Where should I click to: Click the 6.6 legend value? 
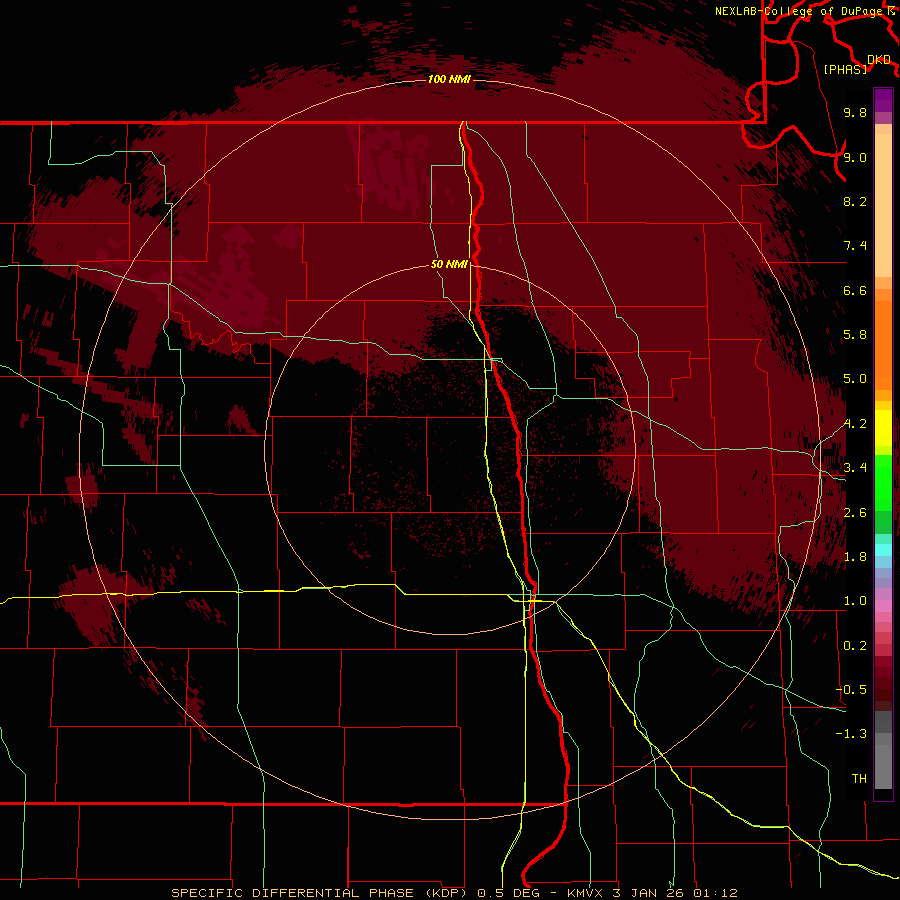coord(855,290)
